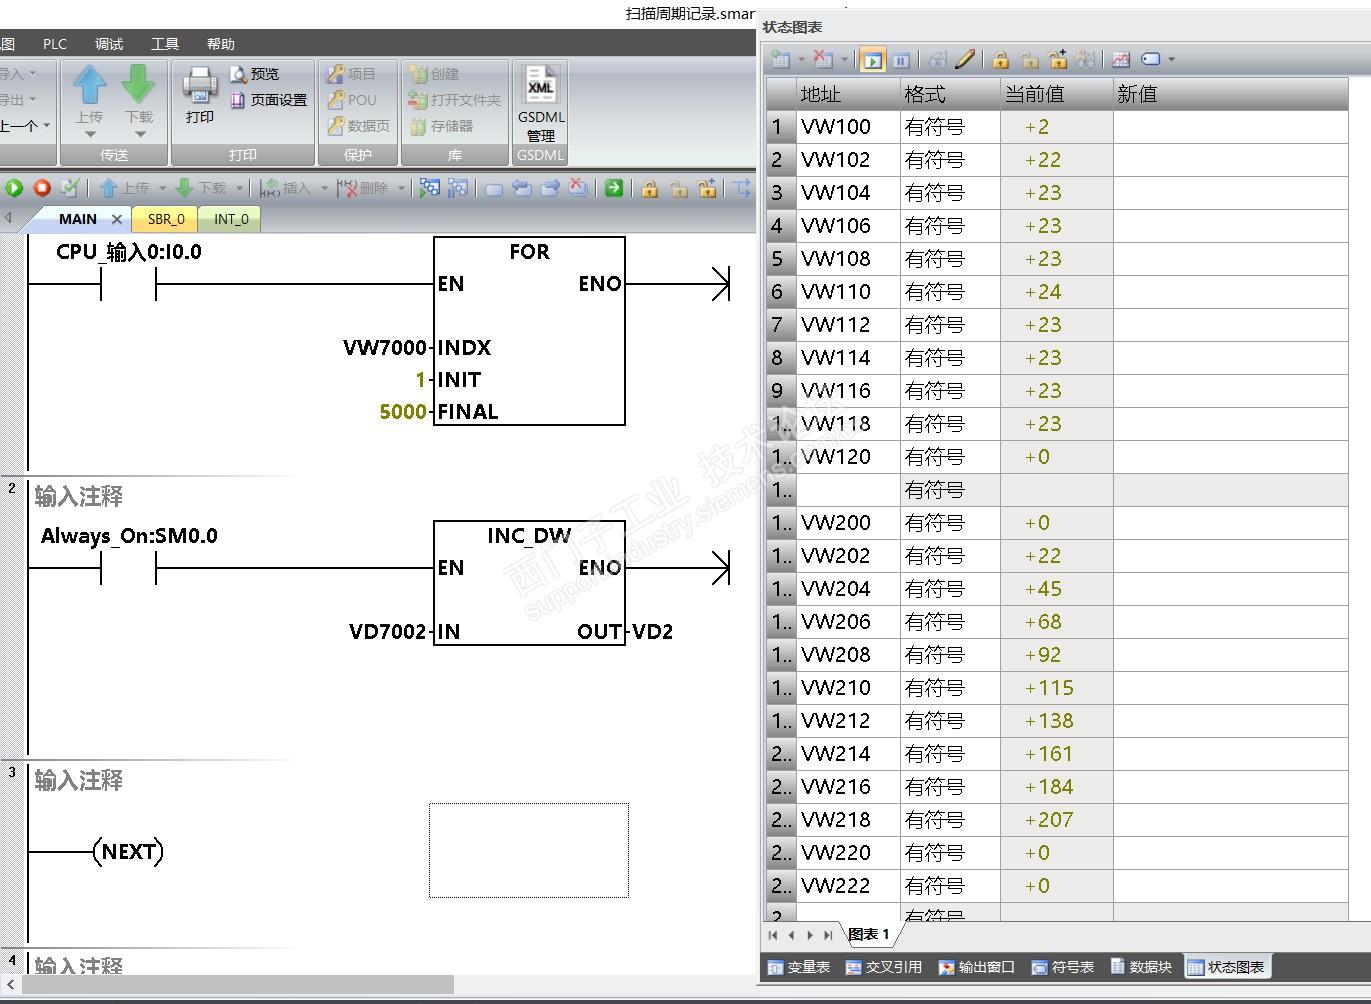The height and width of the screenshot is (1004, 1371).
Task: Select the MAIN editor tab
Action: 78,219
